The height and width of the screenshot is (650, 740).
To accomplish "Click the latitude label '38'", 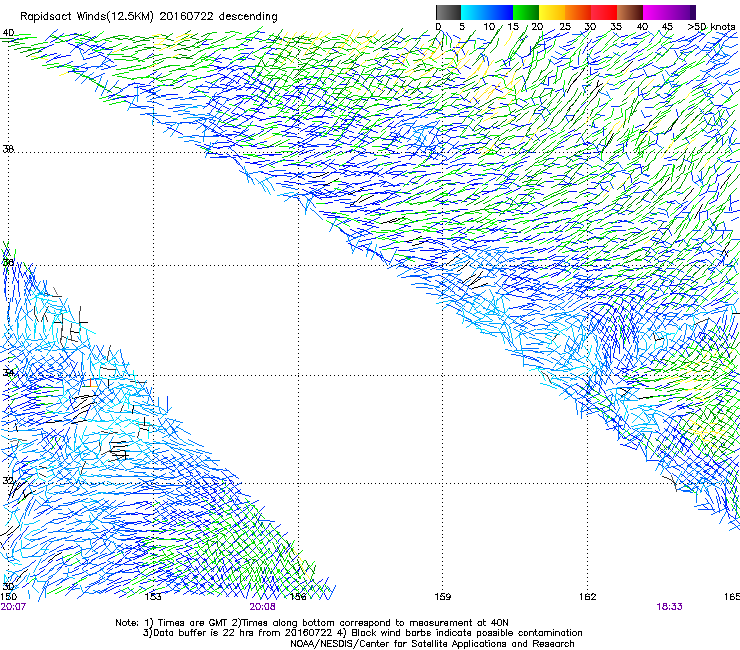I will 8,149.
